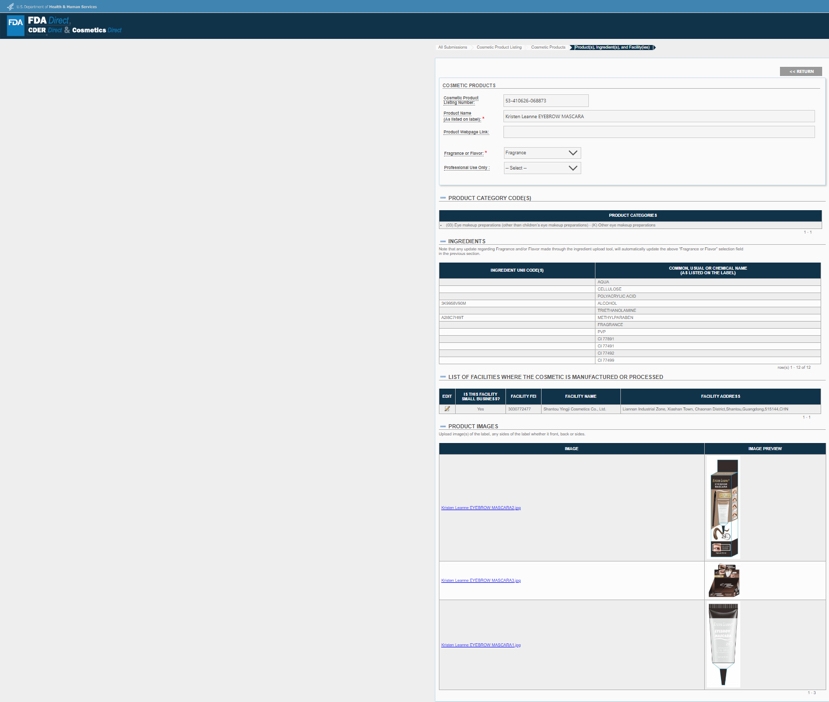Open Kristen Leanne EYEBROW MASCARA2.jpg link
This screenshot has width=829, height=702.
tap(481, 508)
